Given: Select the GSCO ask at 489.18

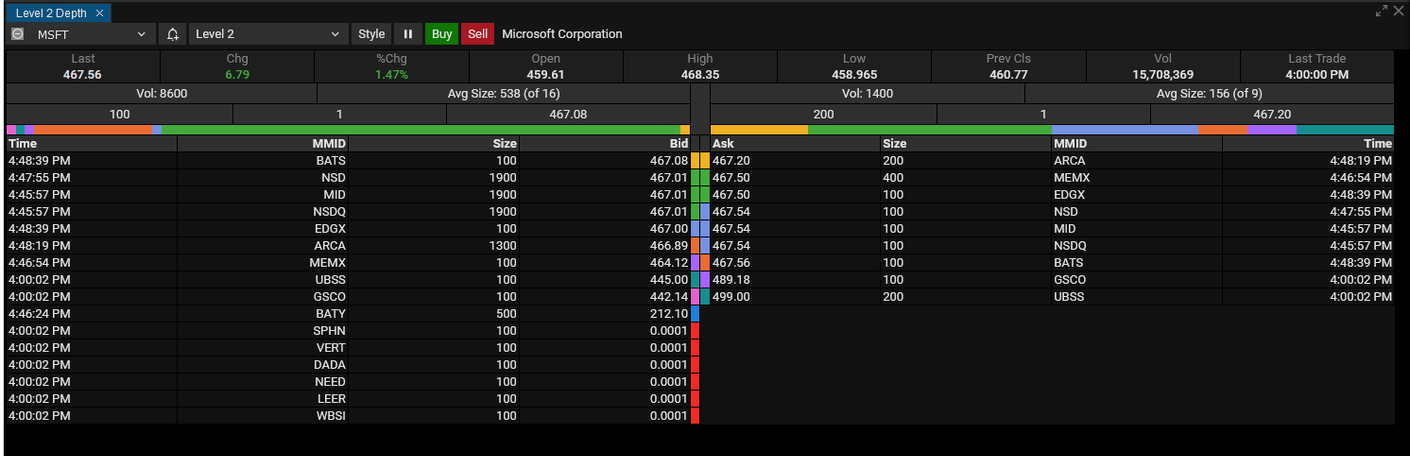Looking at the screenshot, I should (x=1052, y=279).
